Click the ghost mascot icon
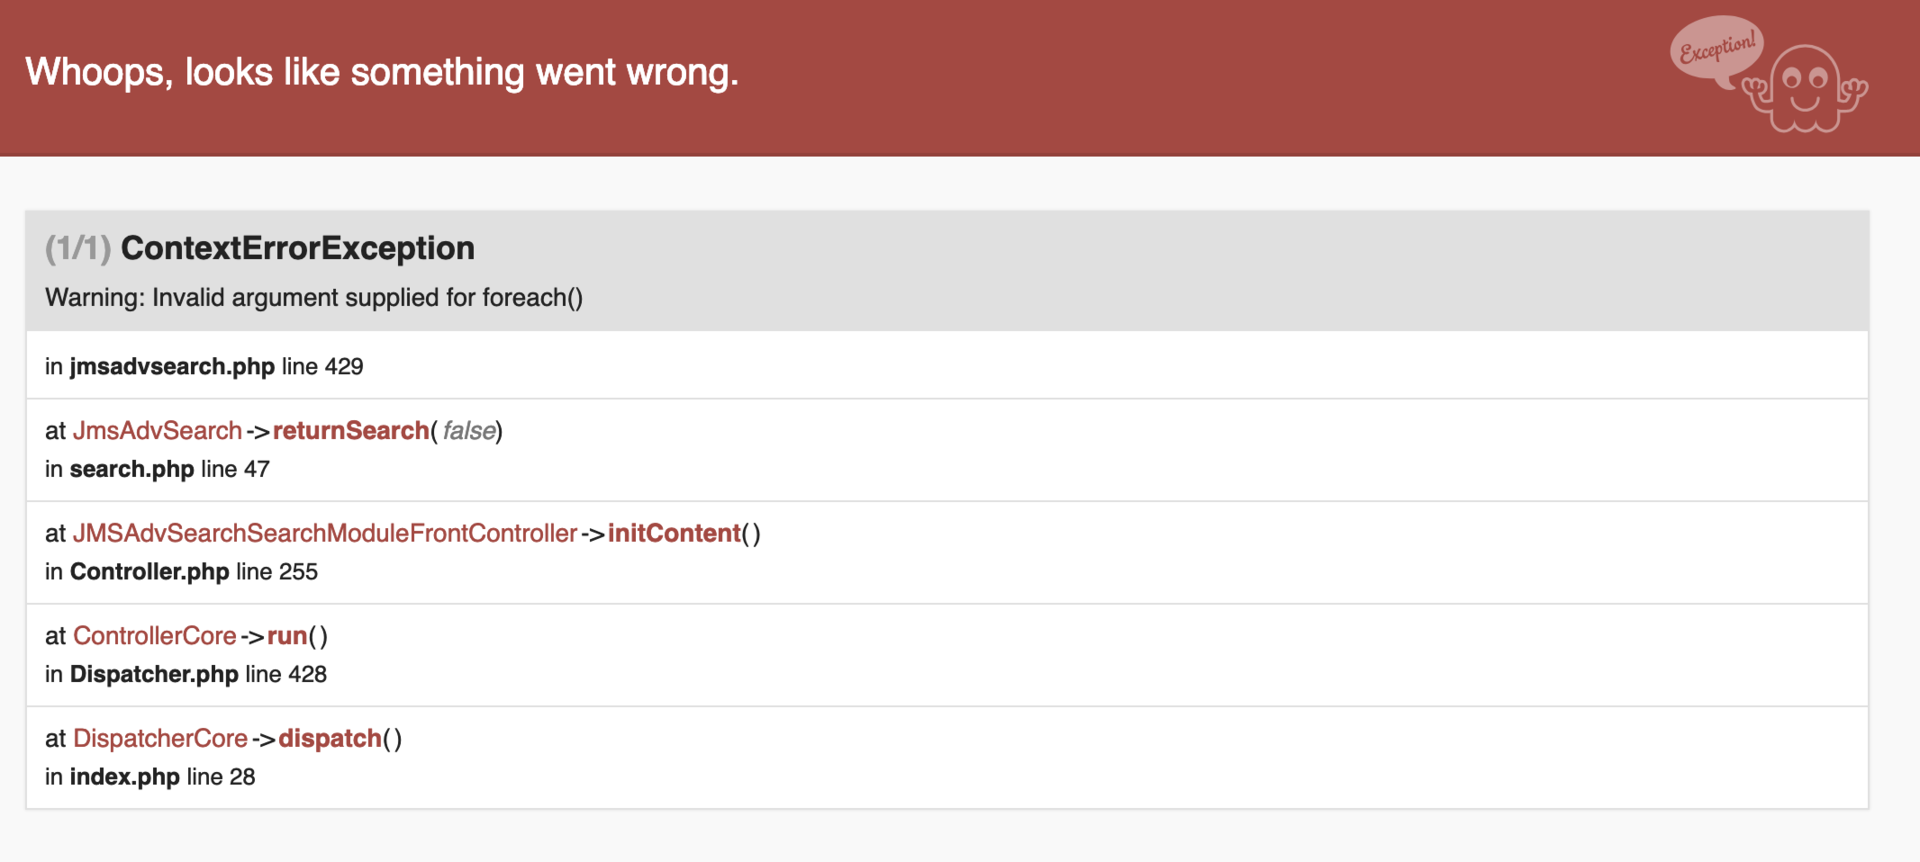 1805,88
